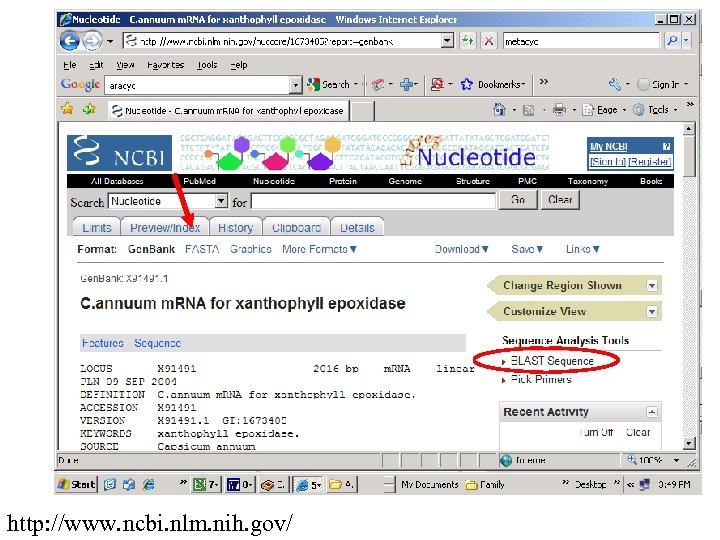720x540 pixels.
Task: Open the Favorites menu
Action: (165, 65)
